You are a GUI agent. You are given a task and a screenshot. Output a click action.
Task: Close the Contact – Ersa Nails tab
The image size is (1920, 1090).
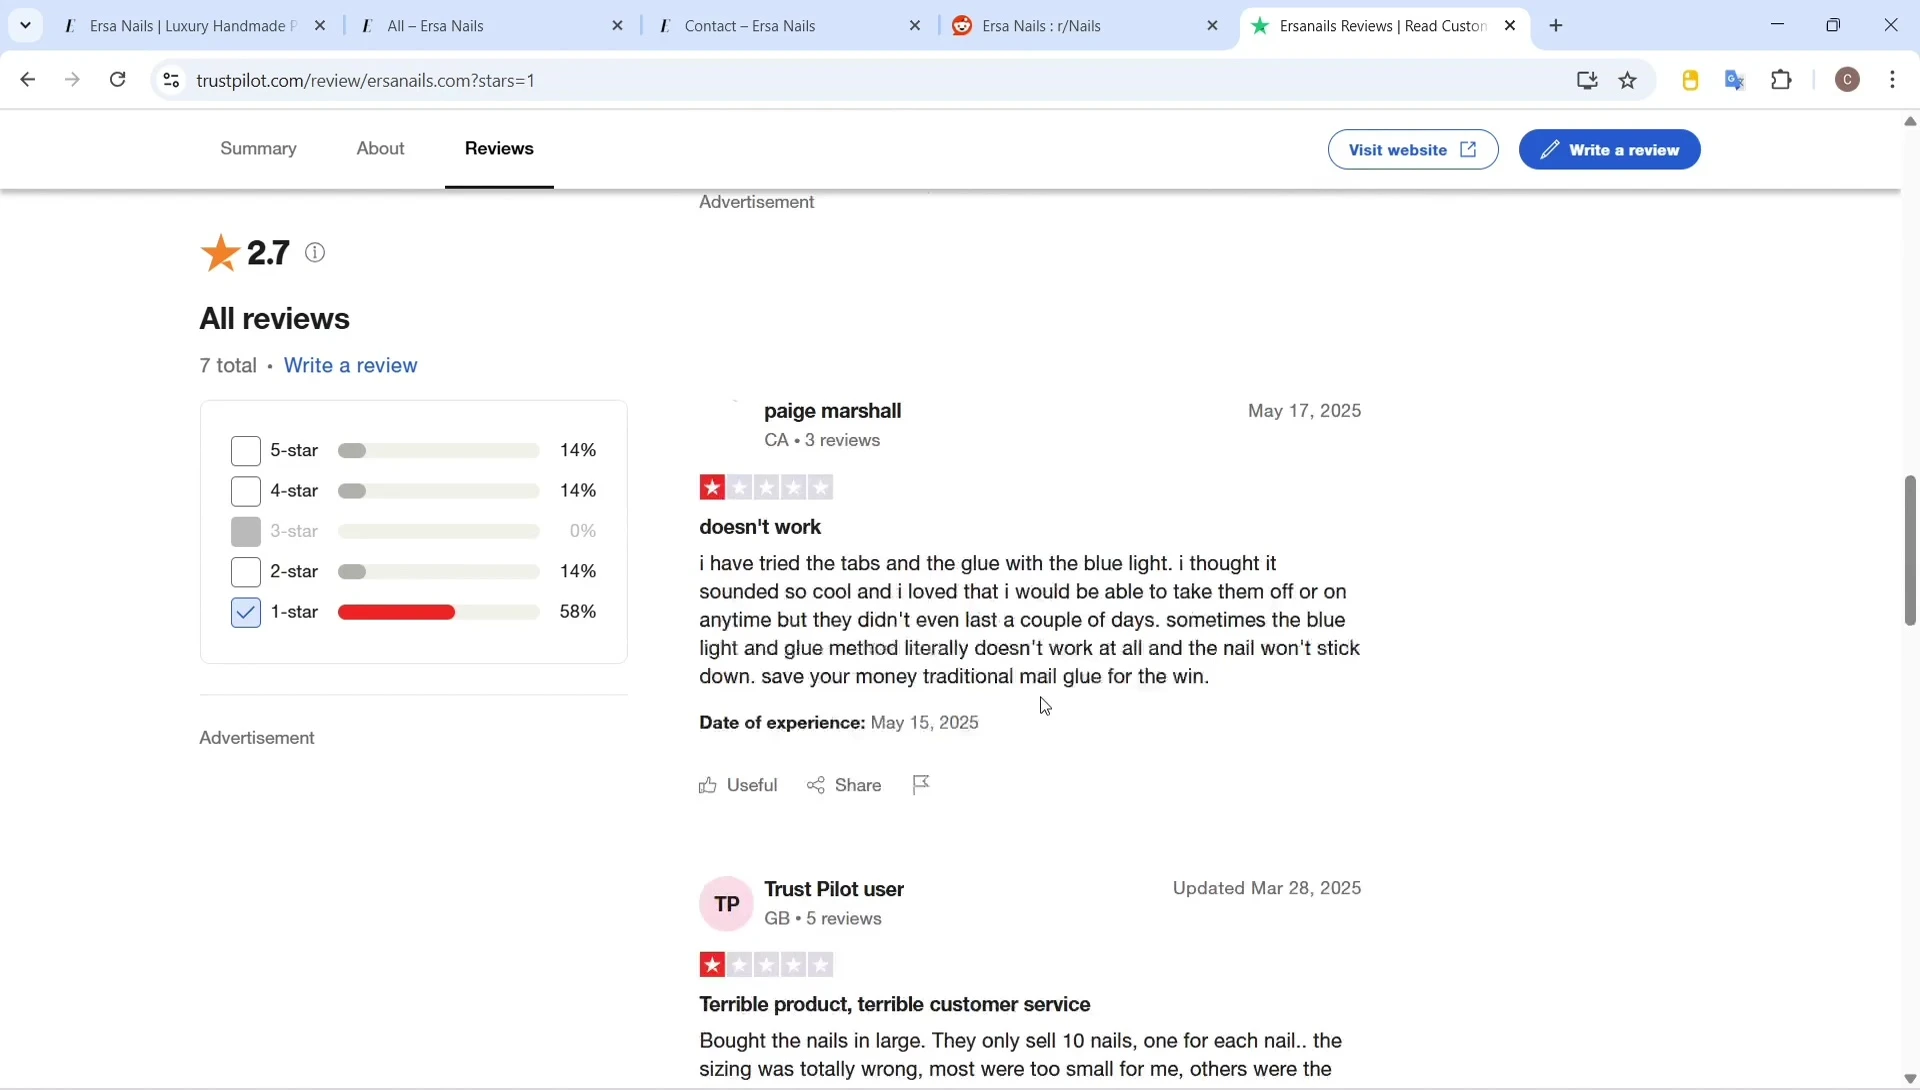click(x=915, y=26)
